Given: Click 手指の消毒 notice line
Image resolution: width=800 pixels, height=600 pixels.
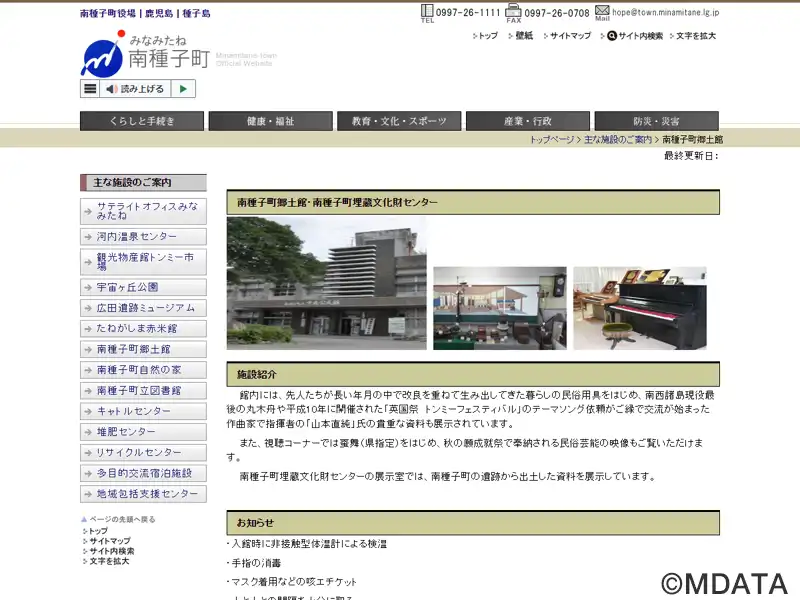Looking at the screenshot, I should point(255,563).
